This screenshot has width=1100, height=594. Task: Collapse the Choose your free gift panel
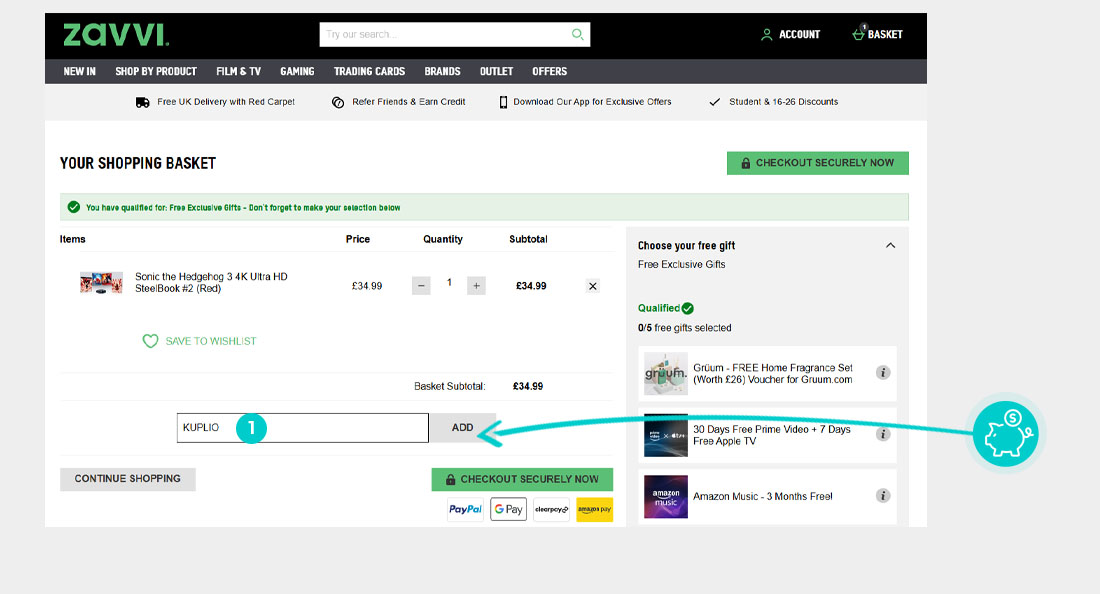890,245
